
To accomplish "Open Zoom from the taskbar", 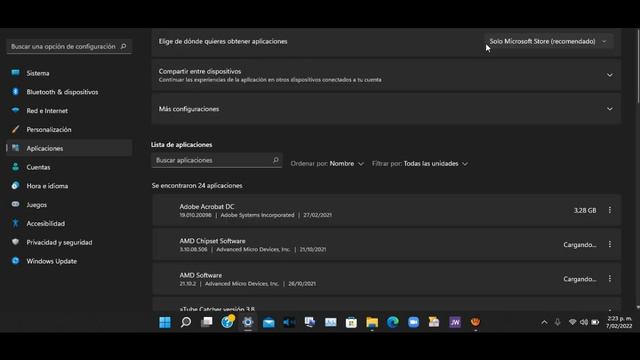I will pyautogui.click(x=413, y=322).
